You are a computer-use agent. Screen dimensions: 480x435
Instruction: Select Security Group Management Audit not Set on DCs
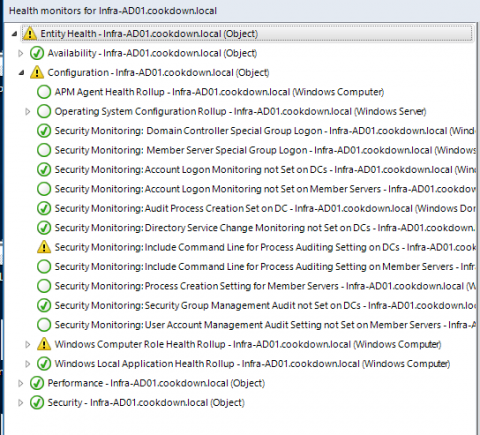pos(265,305)
